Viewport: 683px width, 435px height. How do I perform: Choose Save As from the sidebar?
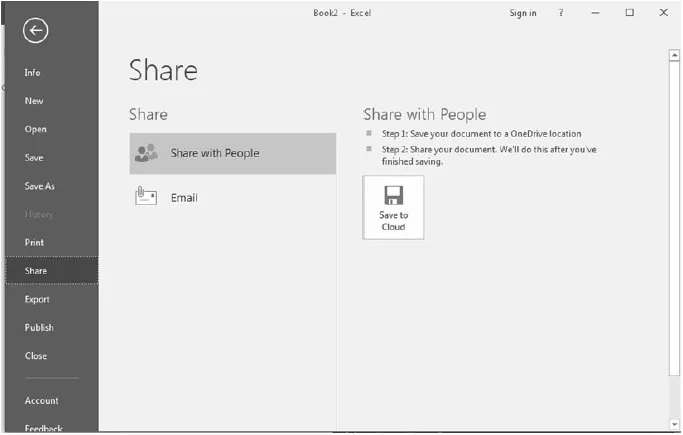(x=40, y=186)
